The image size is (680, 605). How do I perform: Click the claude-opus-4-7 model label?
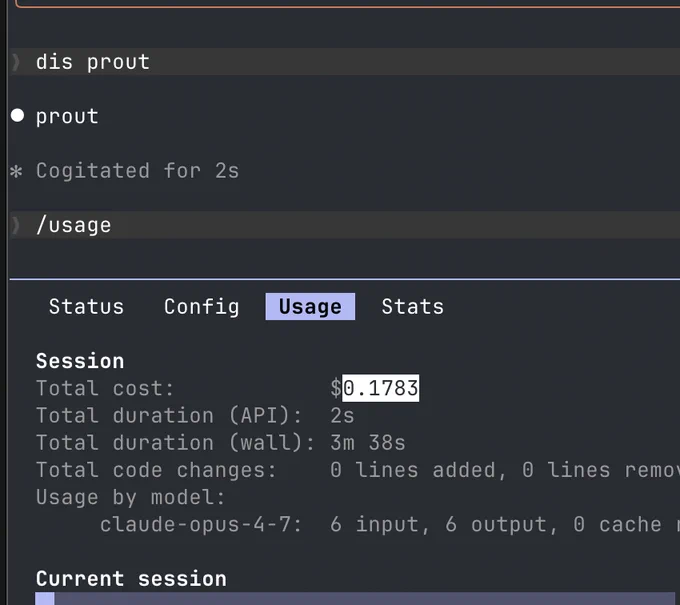pos(200,524)
